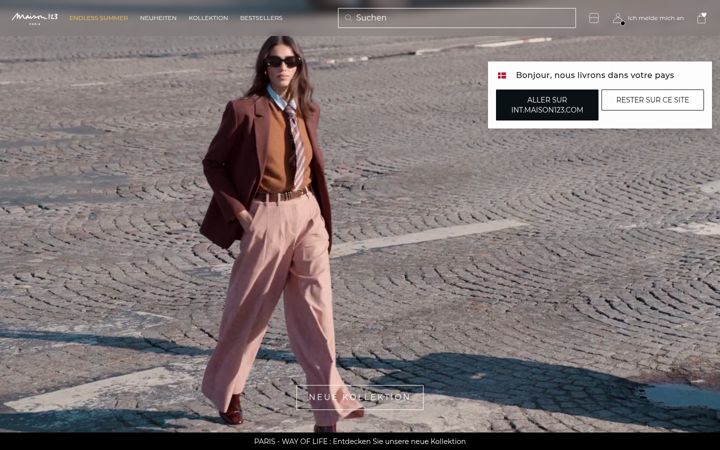The image size is (720, 450).
Task: Click 'Aller sur int.maison123.com' button
Action: pyautogui.click(x=547, y=105)
